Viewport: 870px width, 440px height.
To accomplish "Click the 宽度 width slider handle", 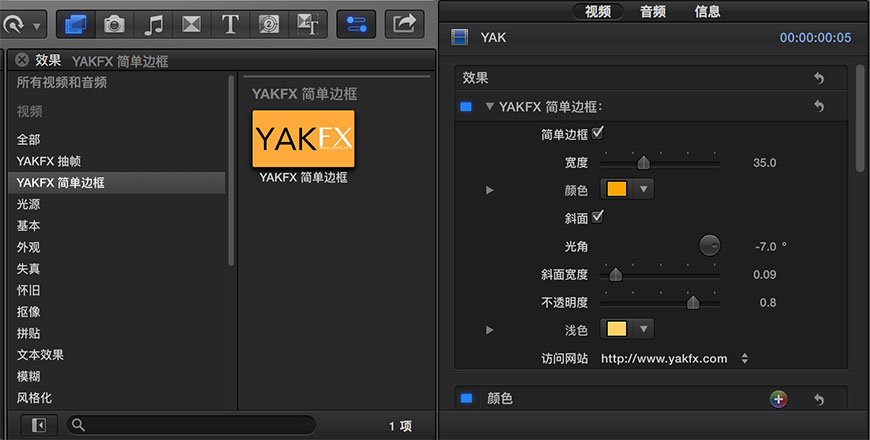I will click(x=644, y=163).
